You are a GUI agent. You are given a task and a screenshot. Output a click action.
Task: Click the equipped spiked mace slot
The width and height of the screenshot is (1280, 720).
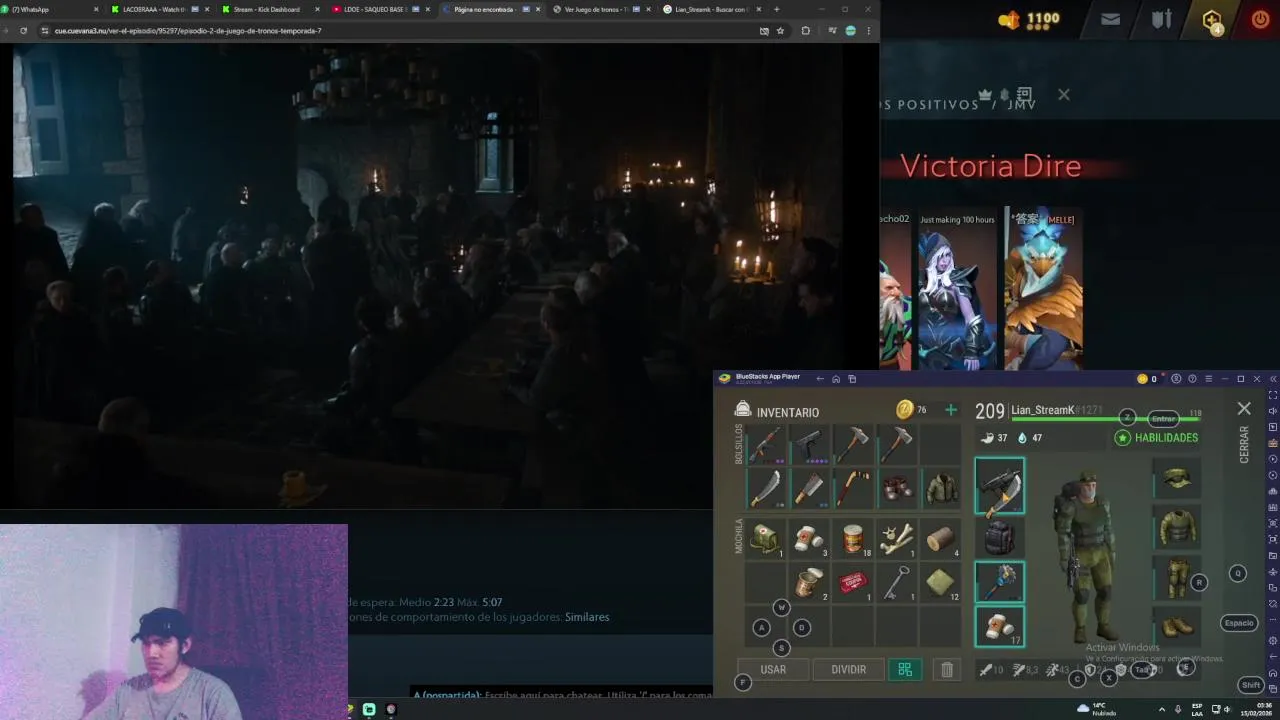click(x=1000, y=582)
